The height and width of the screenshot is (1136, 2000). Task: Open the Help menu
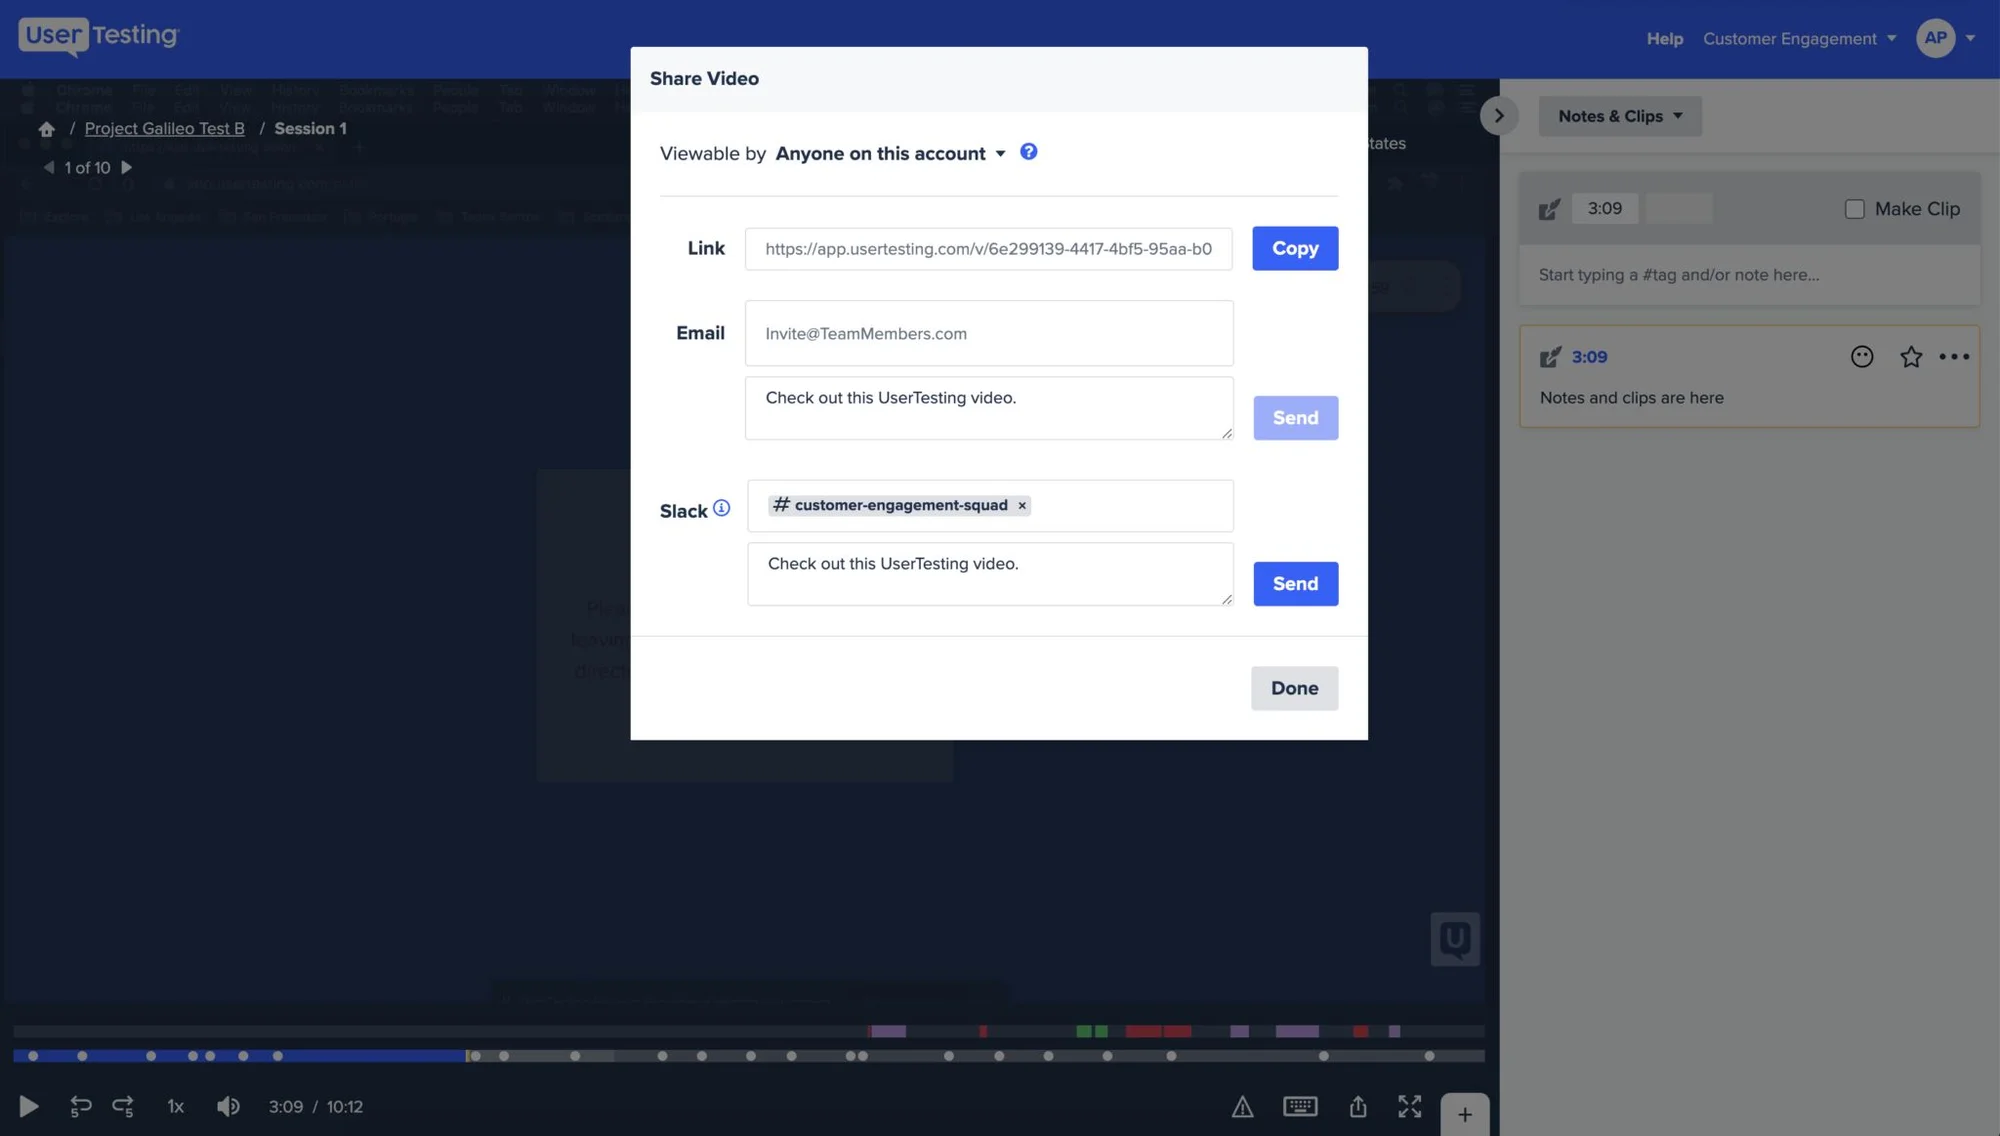(x=1665, y=38)
